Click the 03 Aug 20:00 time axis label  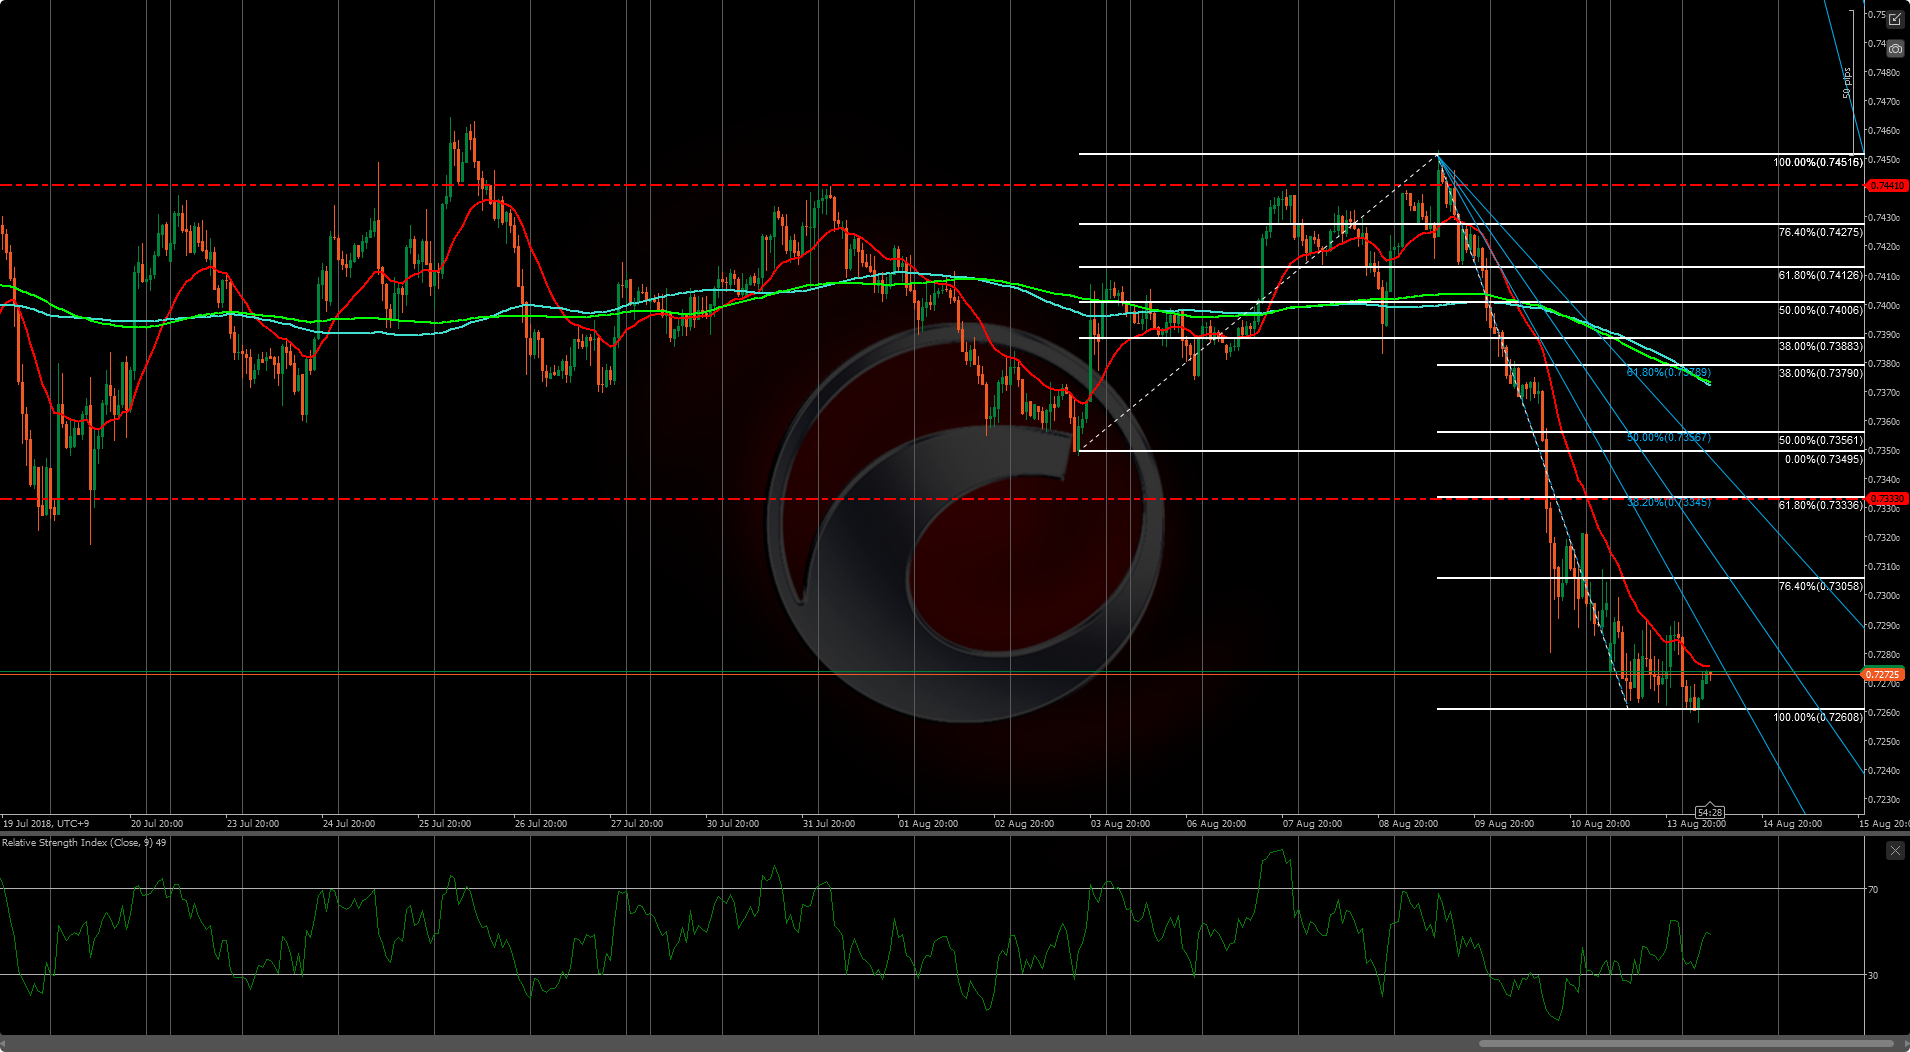[1120, 824]
